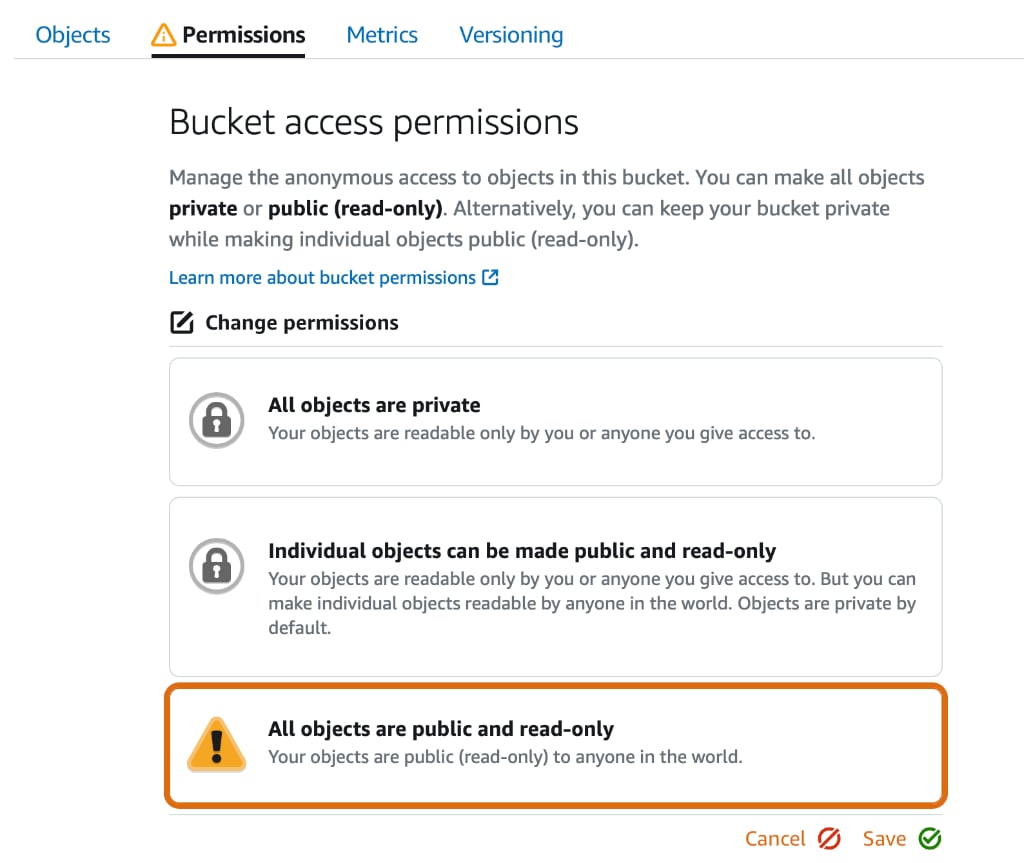Image resolution: width=1024 pixels, height=863 pixels.
Task: Click the warning icon on the Permissions tab
Action: coord(163,34)
